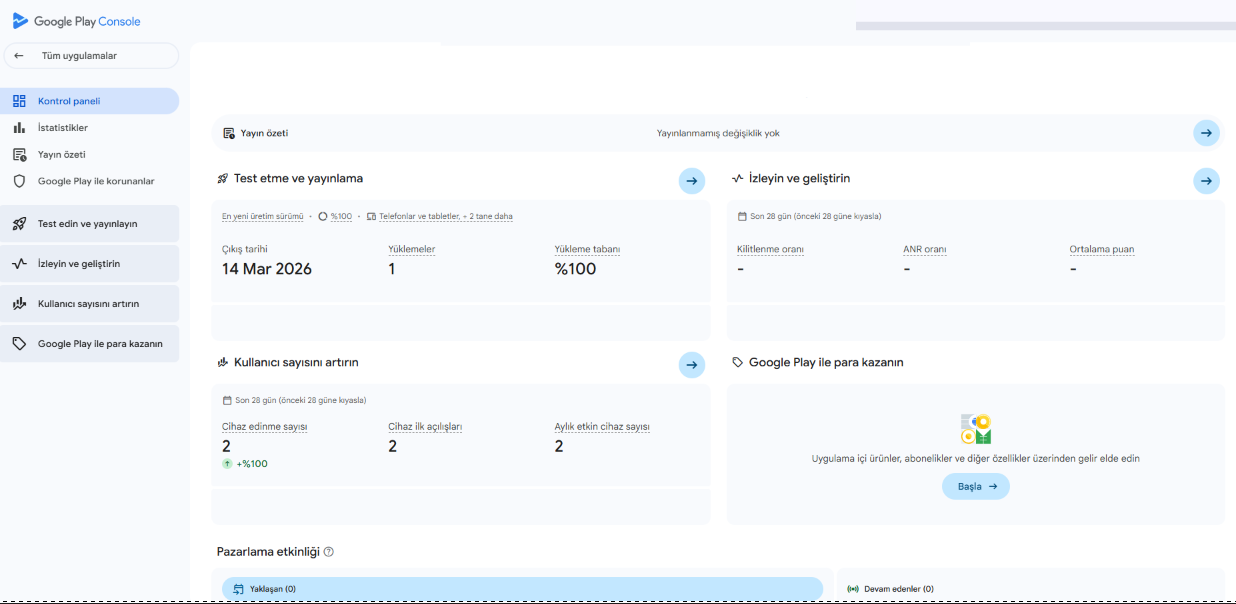1236x604 pixels.
Task: Click the Yüklemeler label
Action: click(412, 249)
